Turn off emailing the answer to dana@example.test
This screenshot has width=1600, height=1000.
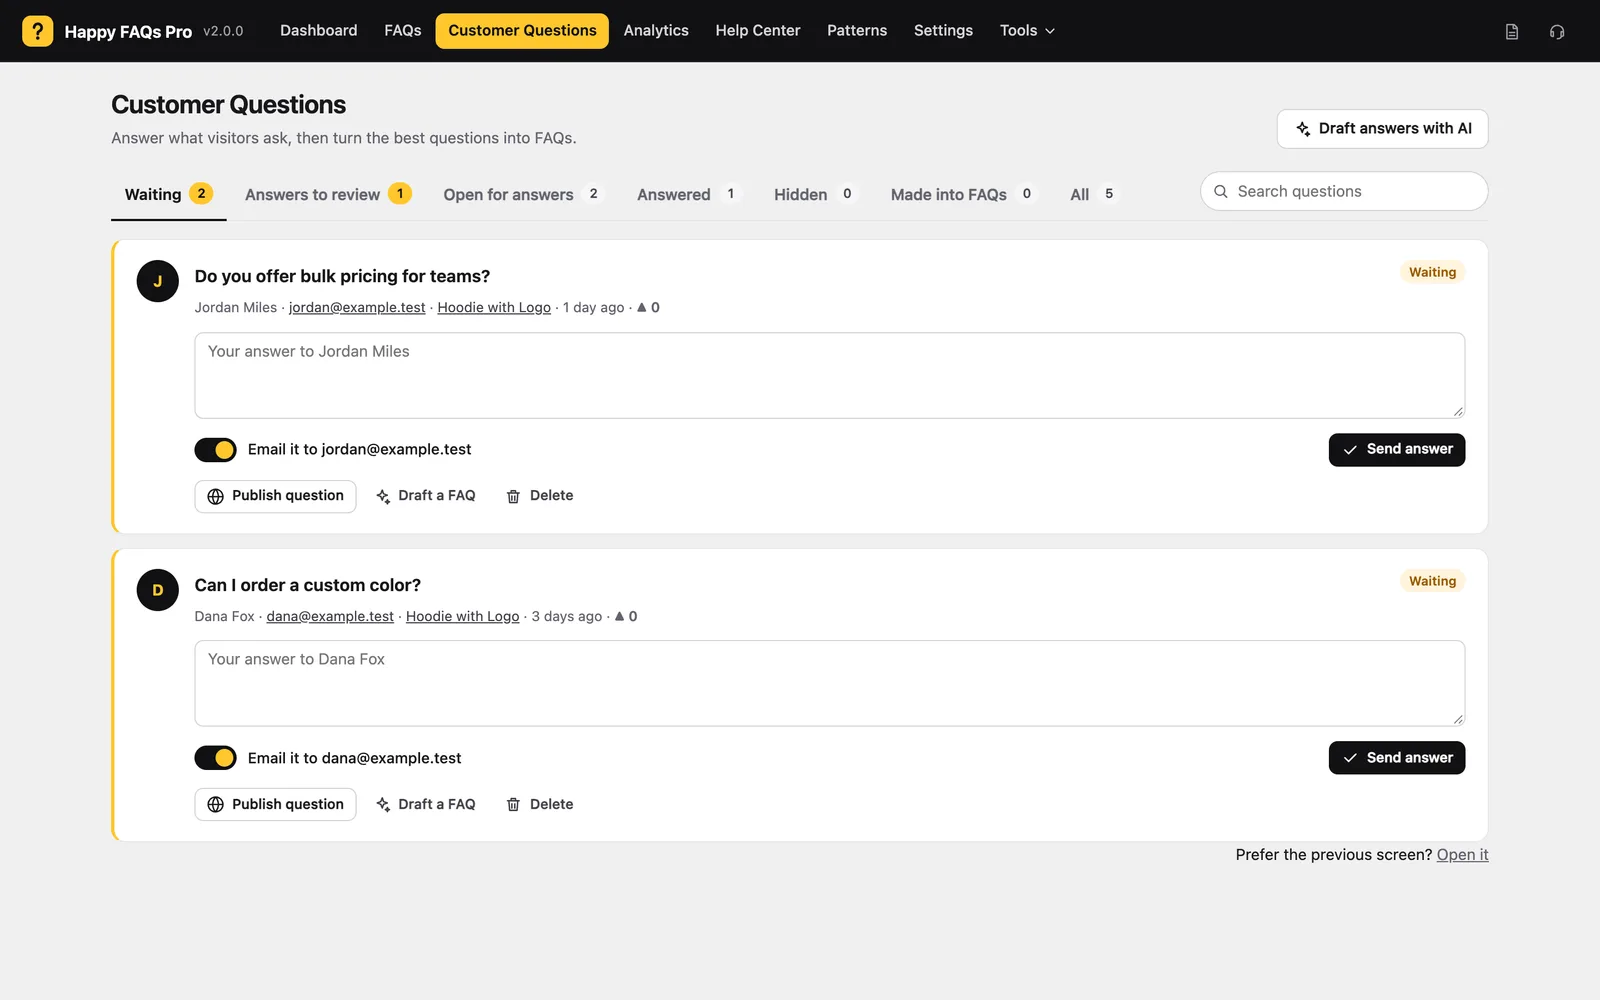pos(216,758)
